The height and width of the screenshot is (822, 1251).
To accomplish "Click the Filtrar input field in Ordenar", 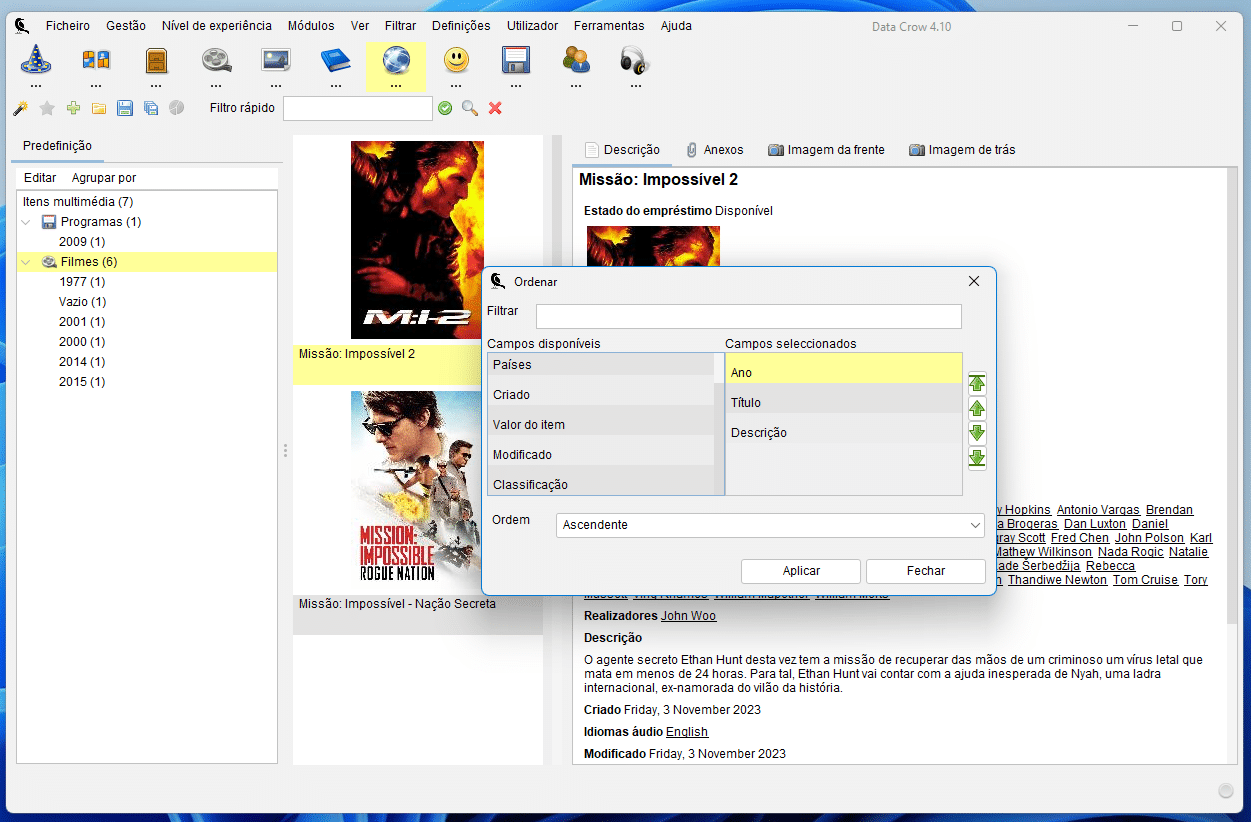I will (749, 316).
